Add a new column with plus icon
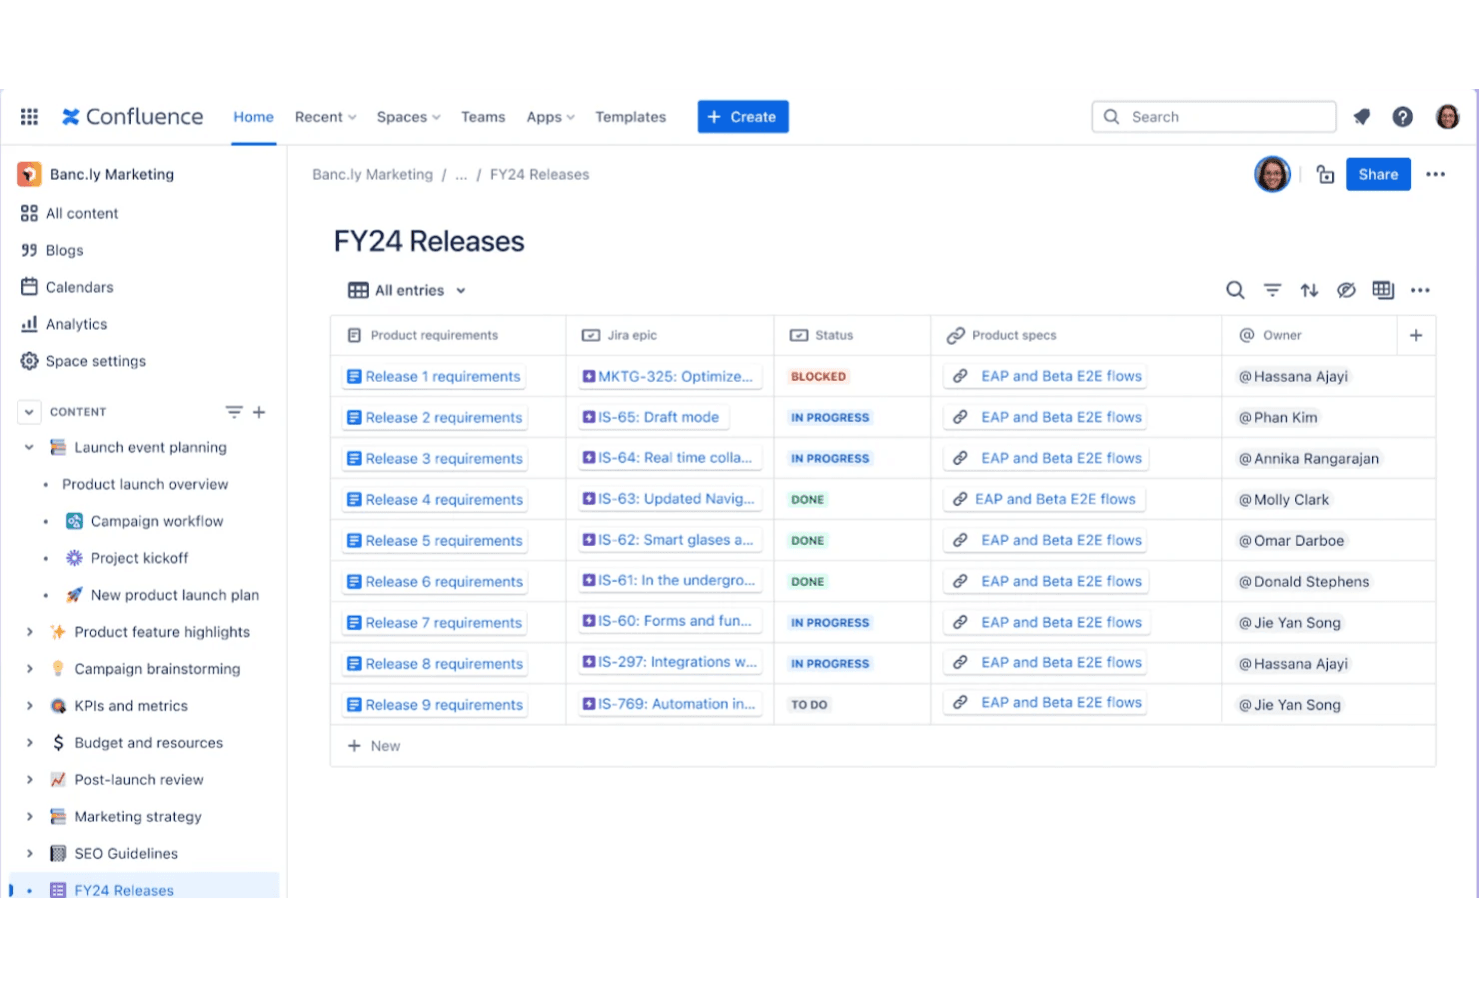The width and height of the screenshot is (1480, 987). pyautogui.click(x=1416, y=335)
